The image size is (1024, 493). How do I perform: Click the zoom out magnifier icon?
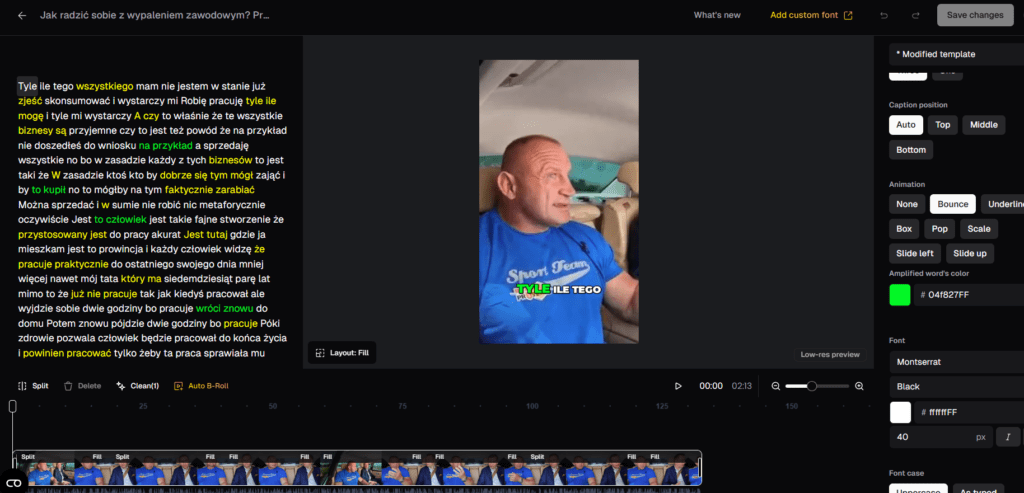775,386
